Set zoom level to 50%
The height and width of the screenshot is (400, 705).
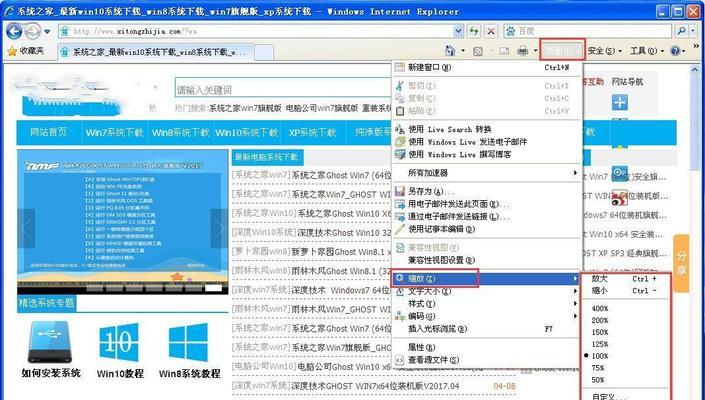[625, 380]
